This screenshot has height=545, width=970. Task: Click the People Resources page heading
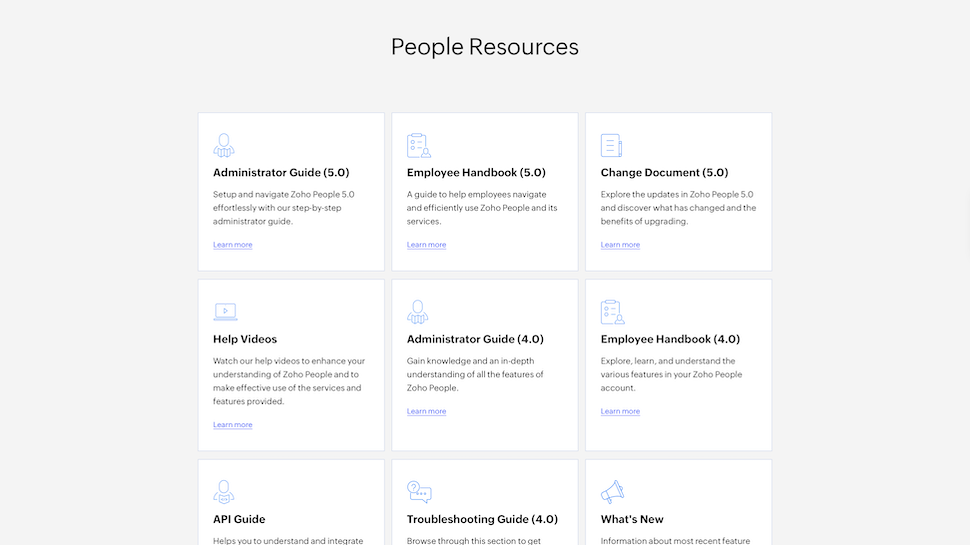pos(484,47)
